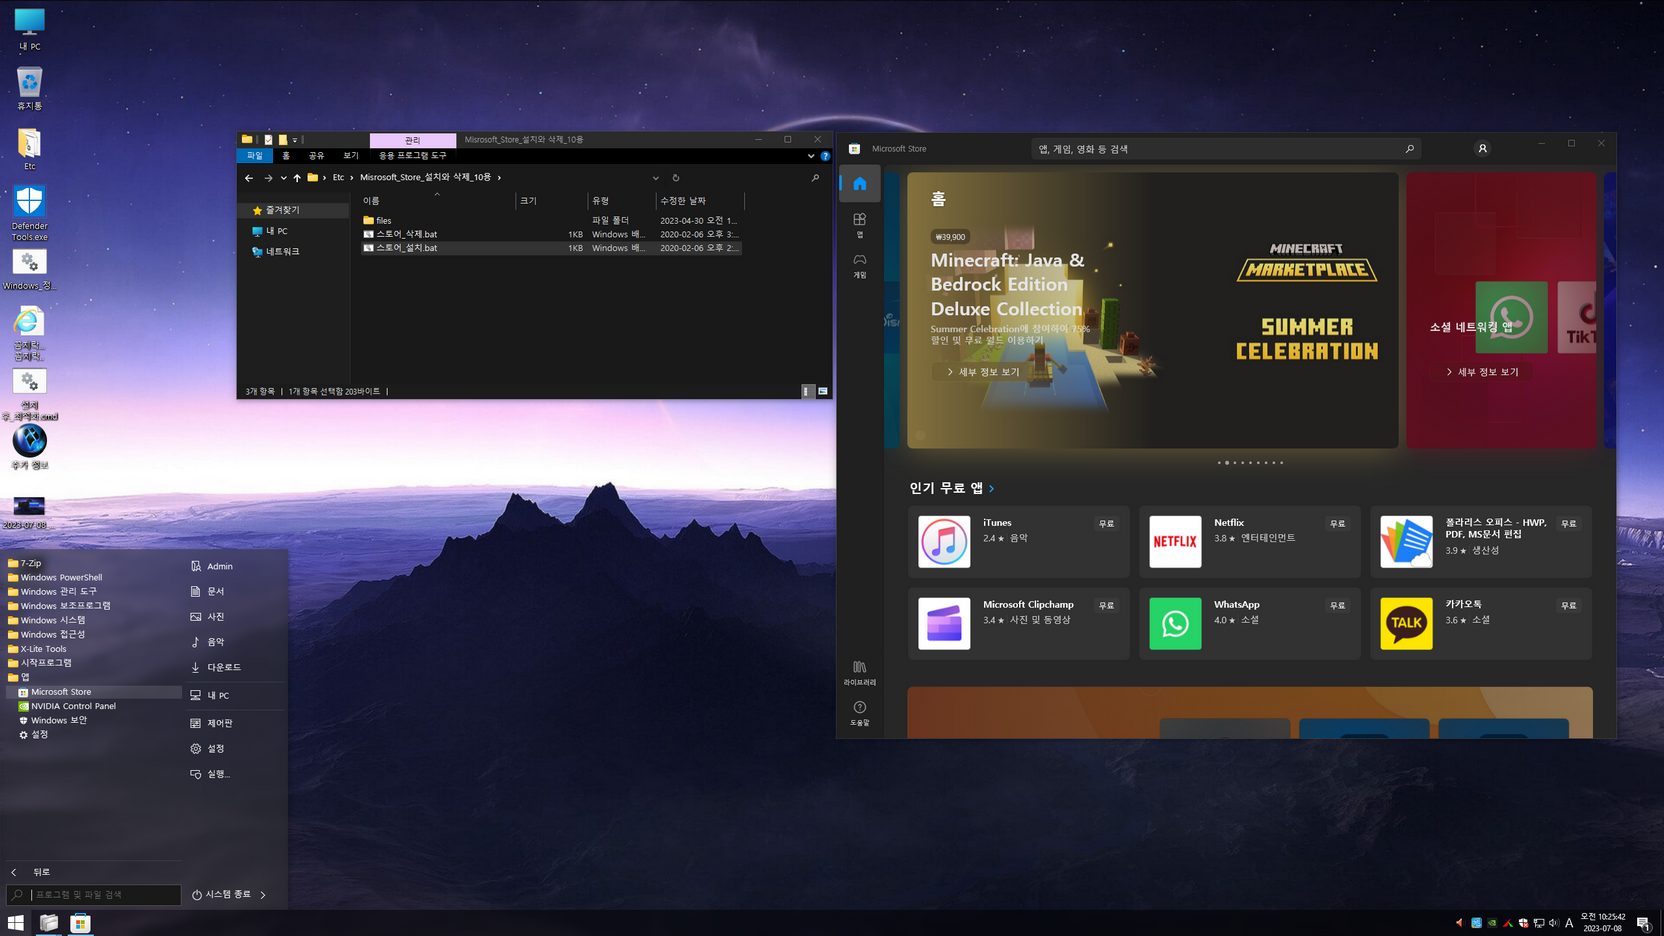
Task: Sort by 수정한 날짜 column header
Action: coord(698,201)
